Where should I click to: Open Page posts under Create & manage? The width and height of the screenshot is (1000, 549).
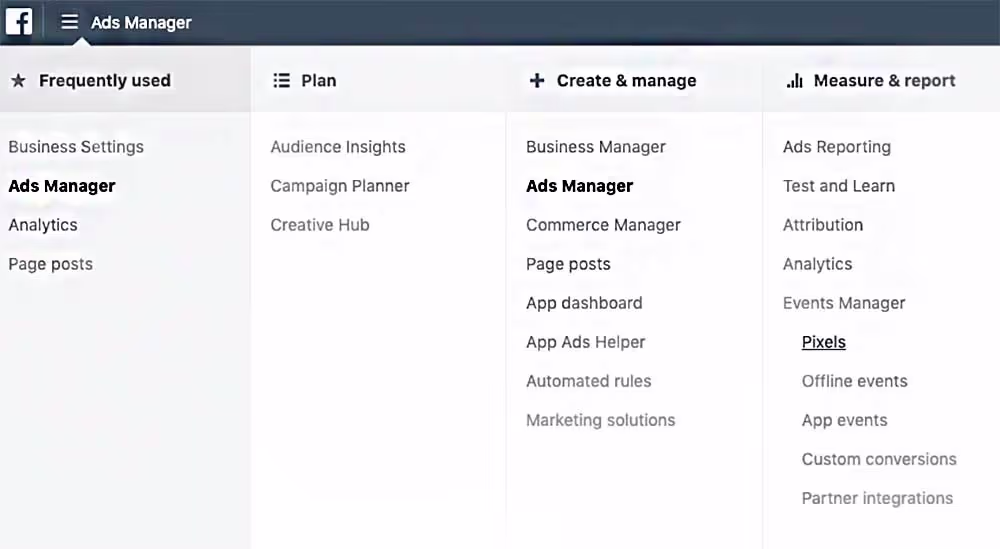click(568, 264)
